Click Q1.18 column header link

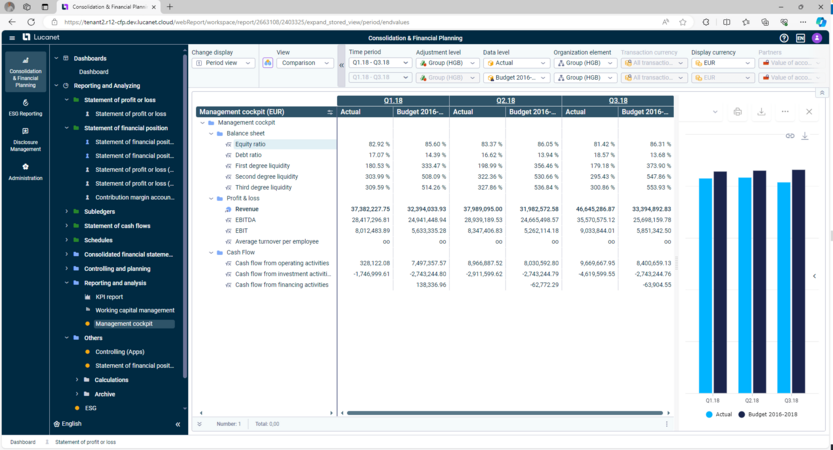point(393,100)
